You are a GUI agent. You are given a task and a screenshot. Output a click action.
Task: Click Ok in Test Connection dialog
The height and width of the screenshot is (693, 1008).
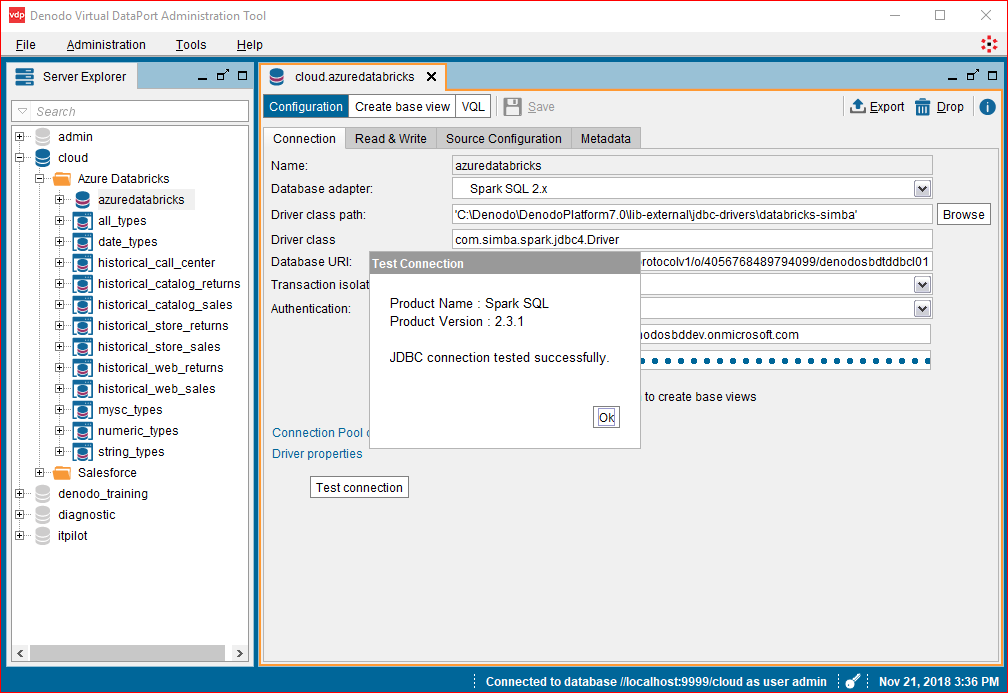606,418
